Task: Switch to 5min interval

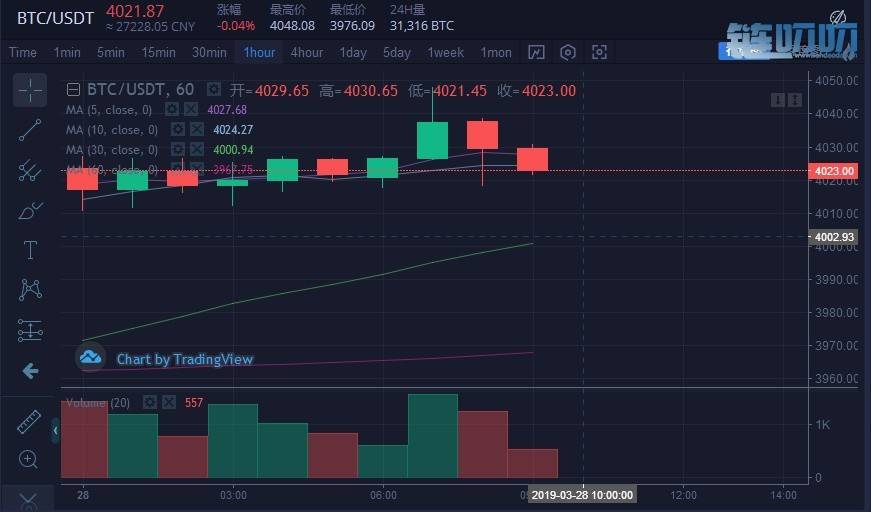Action: click(x=111, y=52)
